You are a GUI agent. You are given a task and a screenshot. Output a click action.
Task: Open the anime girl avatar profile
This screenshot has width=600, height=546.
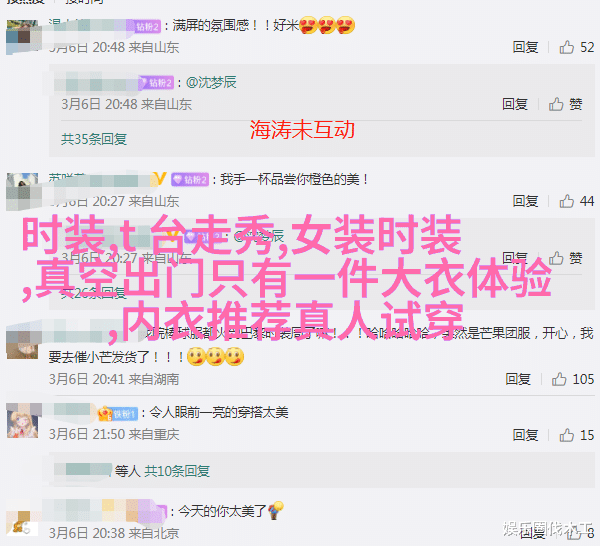(x=23, y=421)
